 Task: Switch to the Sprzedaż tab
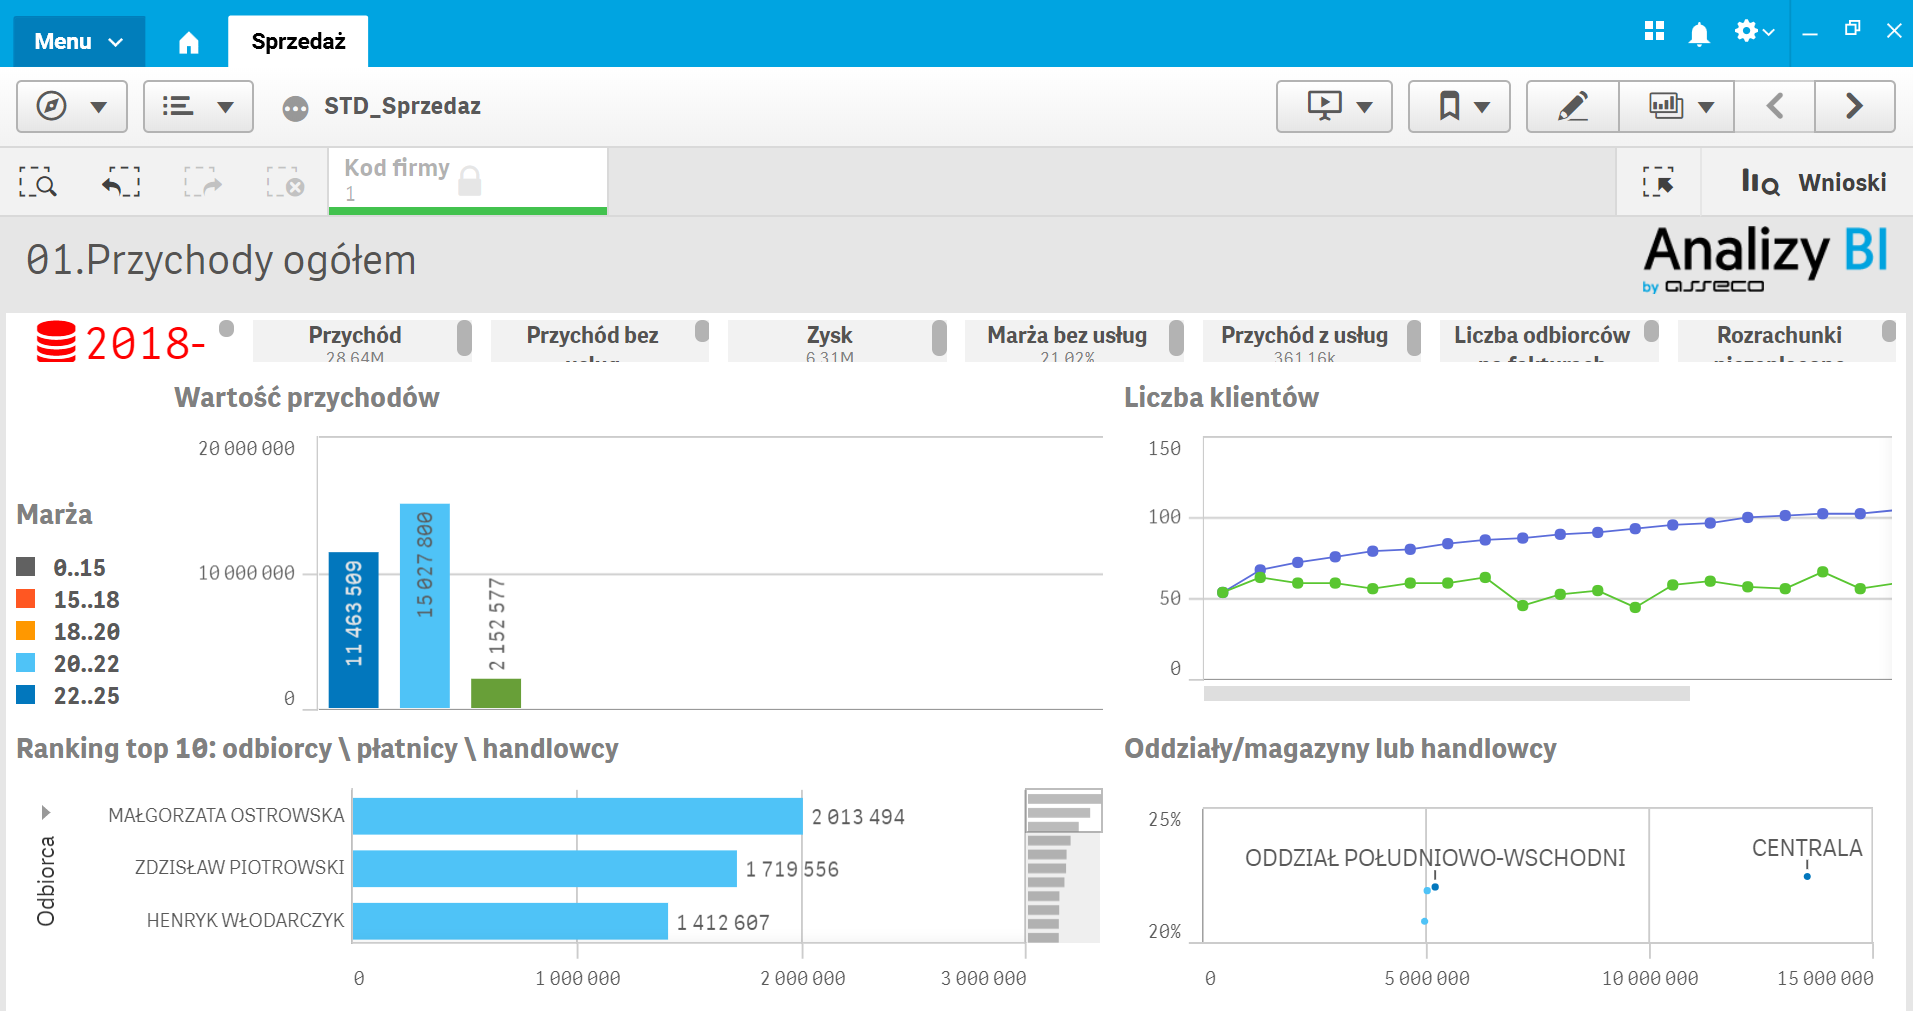pyautogui.click(x=298, y=42)
